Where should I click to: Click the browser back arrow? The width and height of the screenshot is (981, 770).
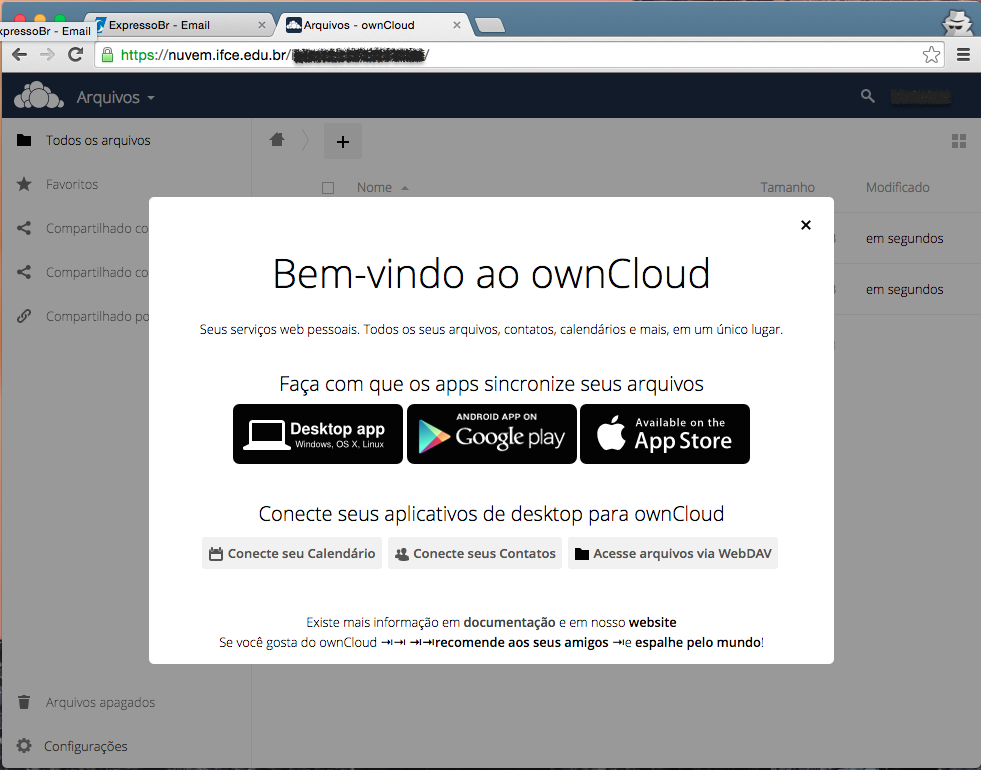click(x=19, y=55)
